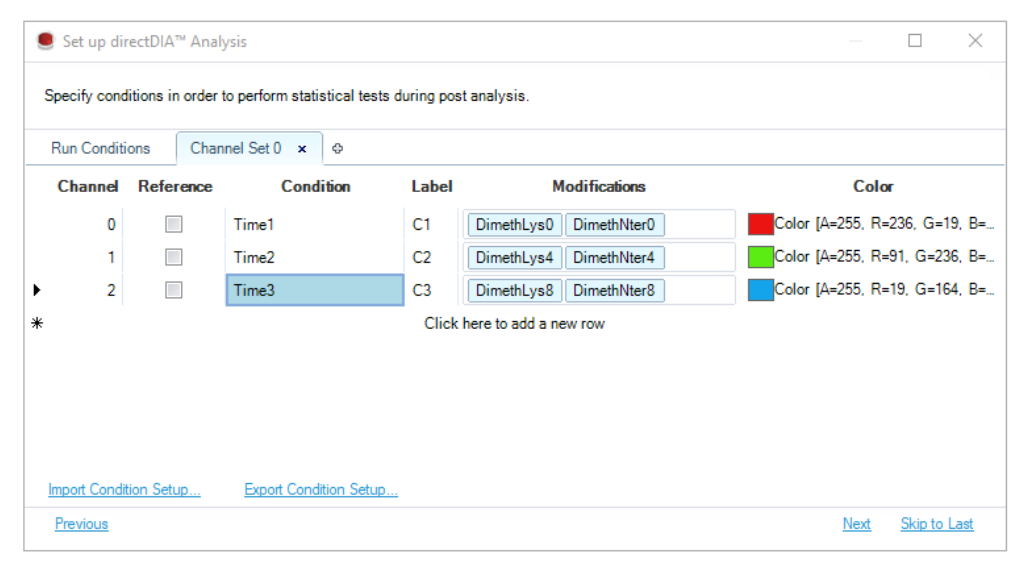Select channel number 1 cell
Screen dimensions: 1029x571
[112, 257]
